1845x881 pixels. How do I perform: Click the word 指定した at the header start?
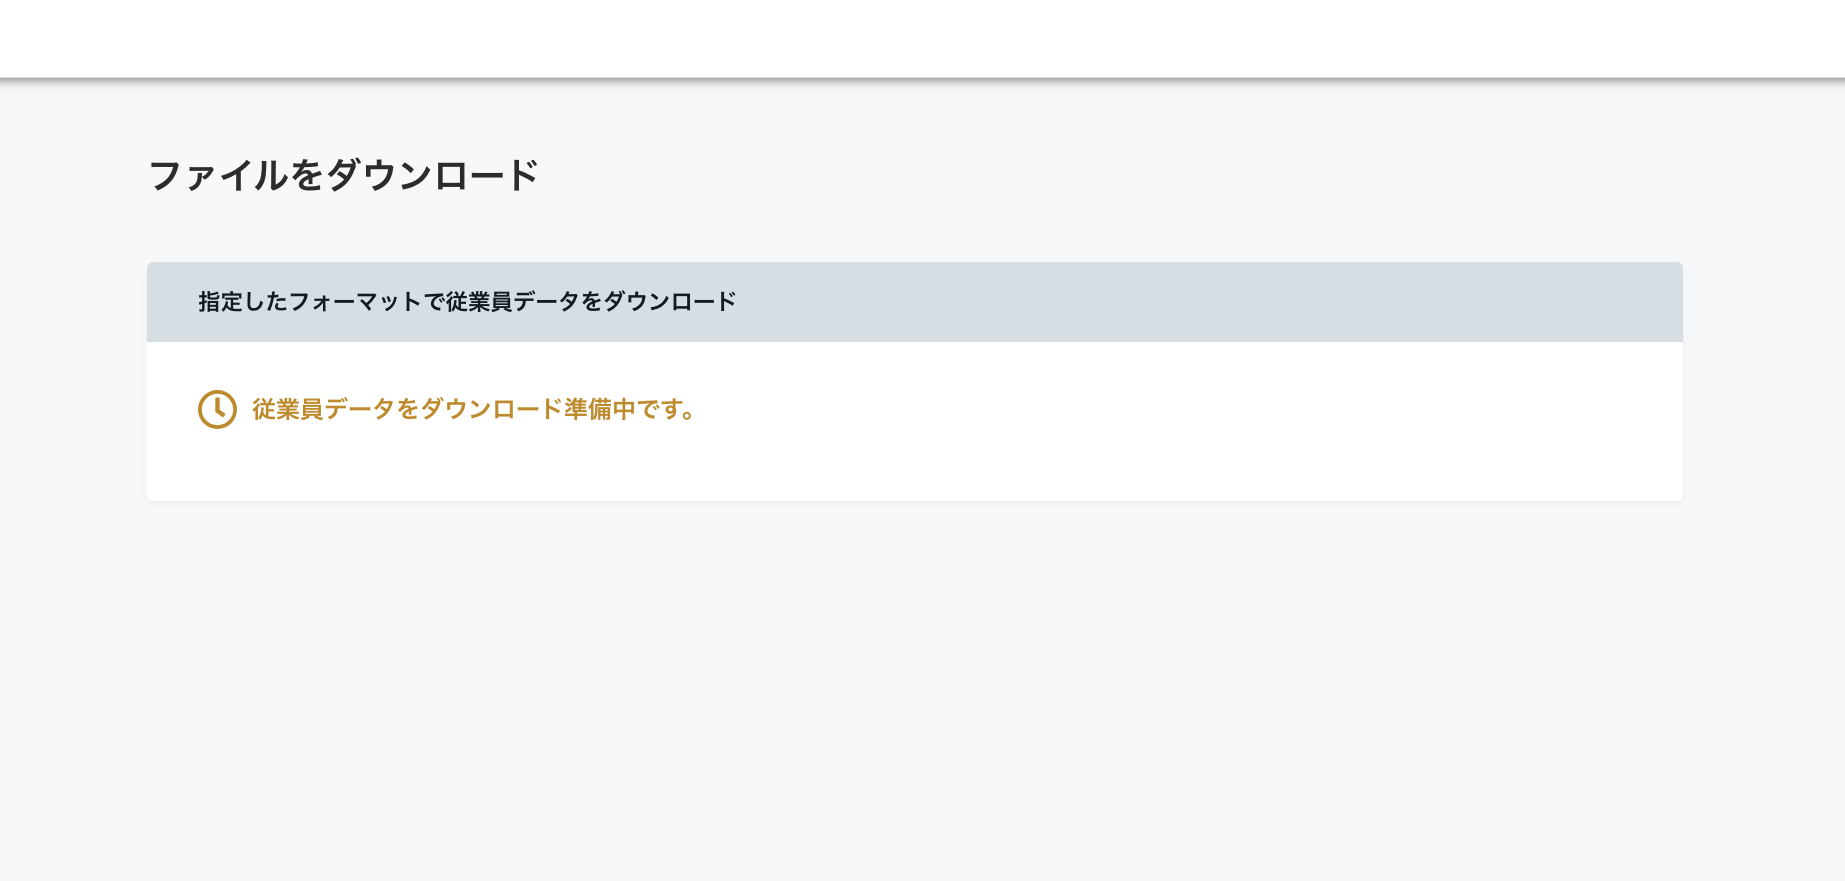pyautogui.click(x=233, y=302)
